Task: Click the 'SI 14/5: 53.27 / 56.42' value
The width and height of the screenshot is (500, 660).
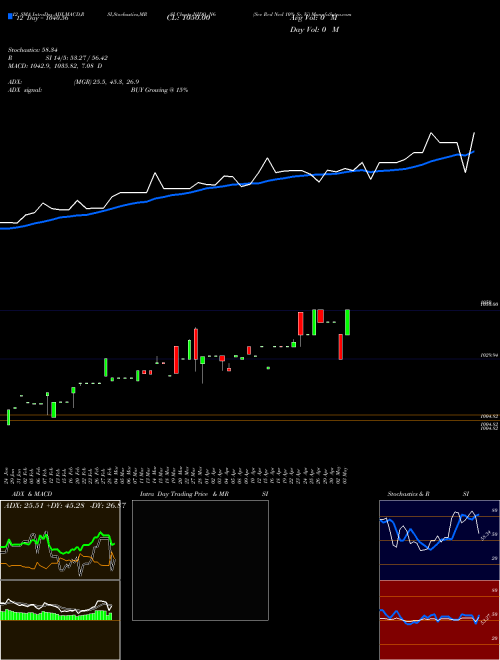Action: tap(77, 58)
